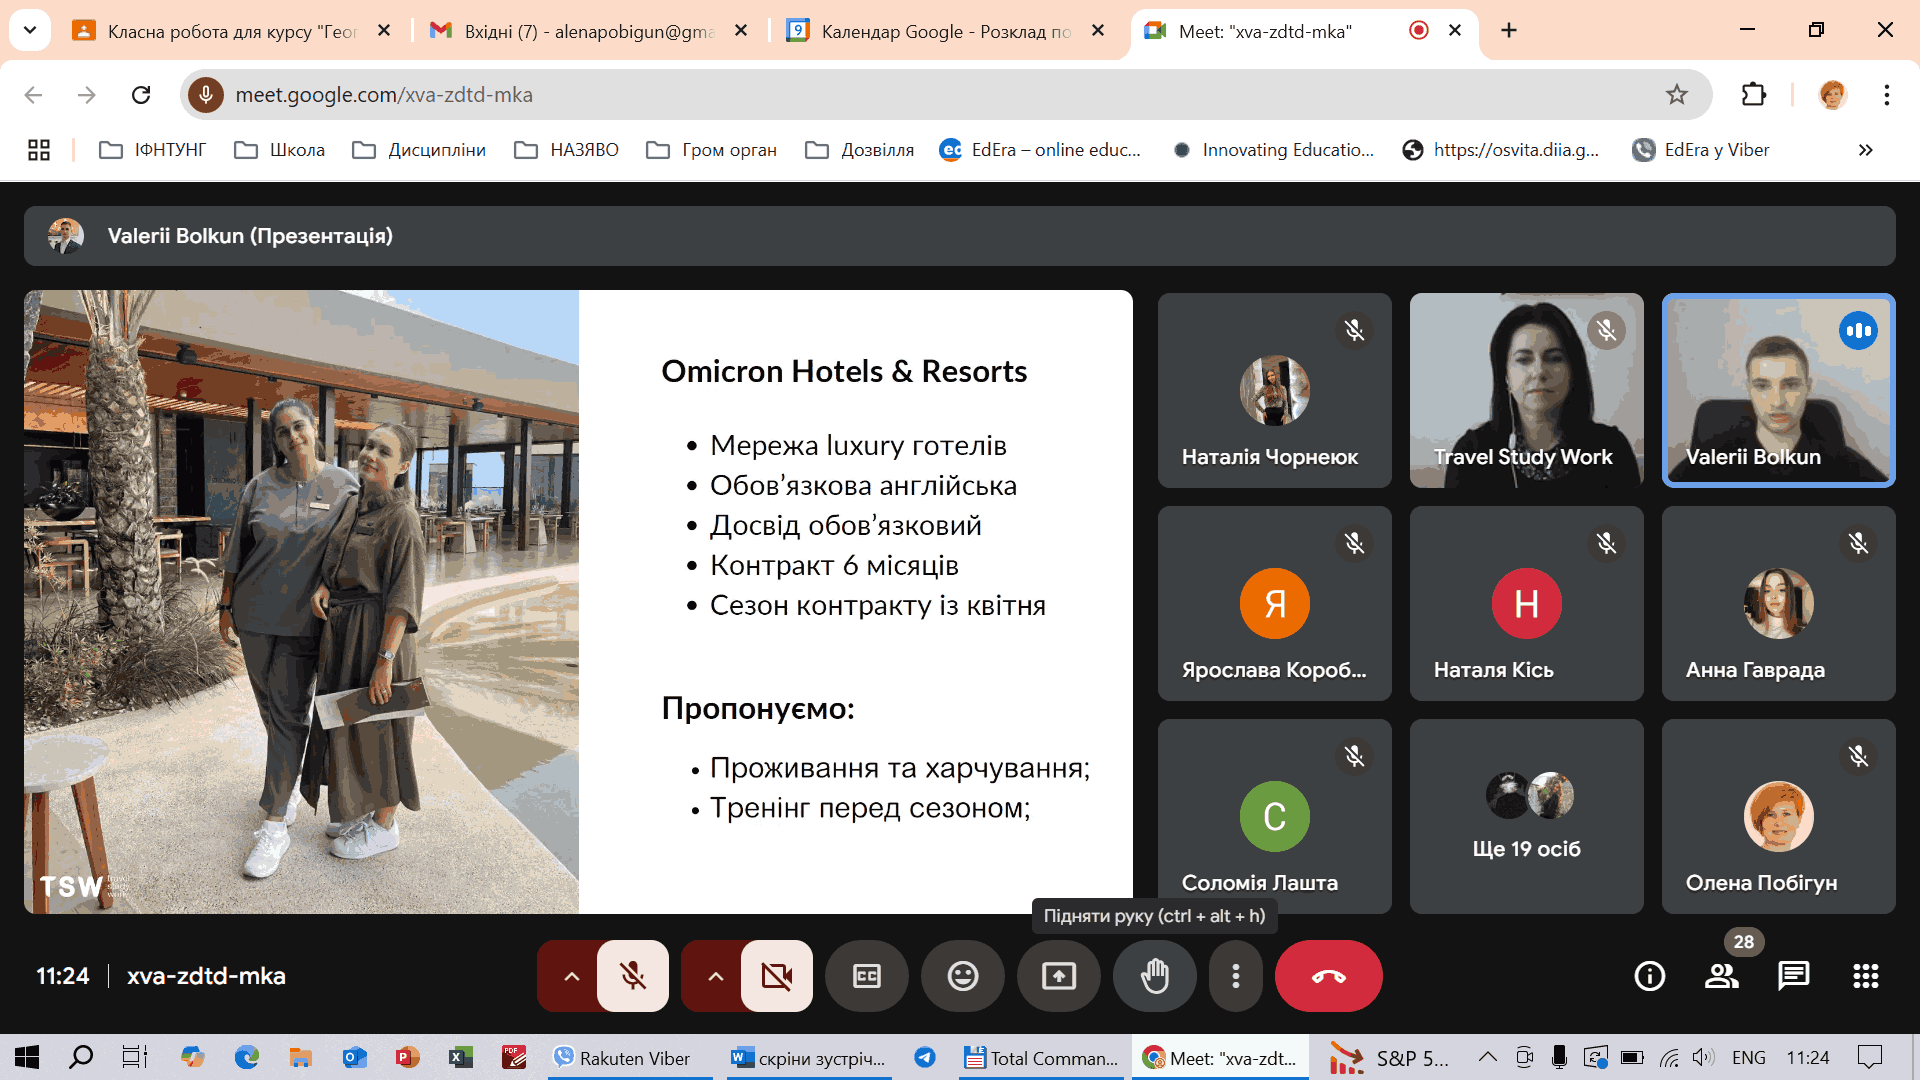Viewport: 1920px width, 1080px height.
Task: Open meeting details info icon
Action: (1649, 976)
